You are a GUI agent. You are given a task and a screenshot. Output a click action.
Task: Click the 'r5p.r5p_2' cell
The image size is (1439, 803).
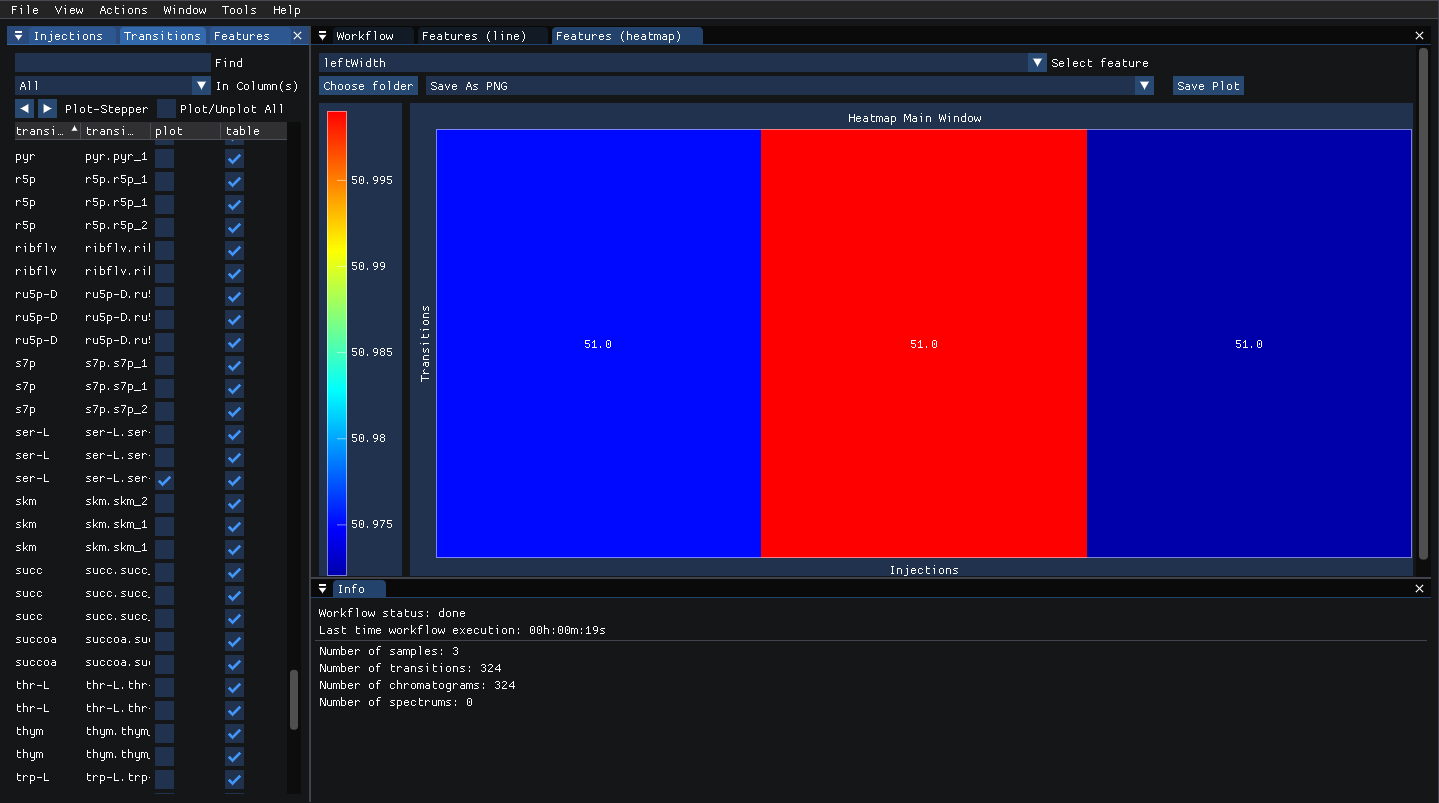click(117, 227)
